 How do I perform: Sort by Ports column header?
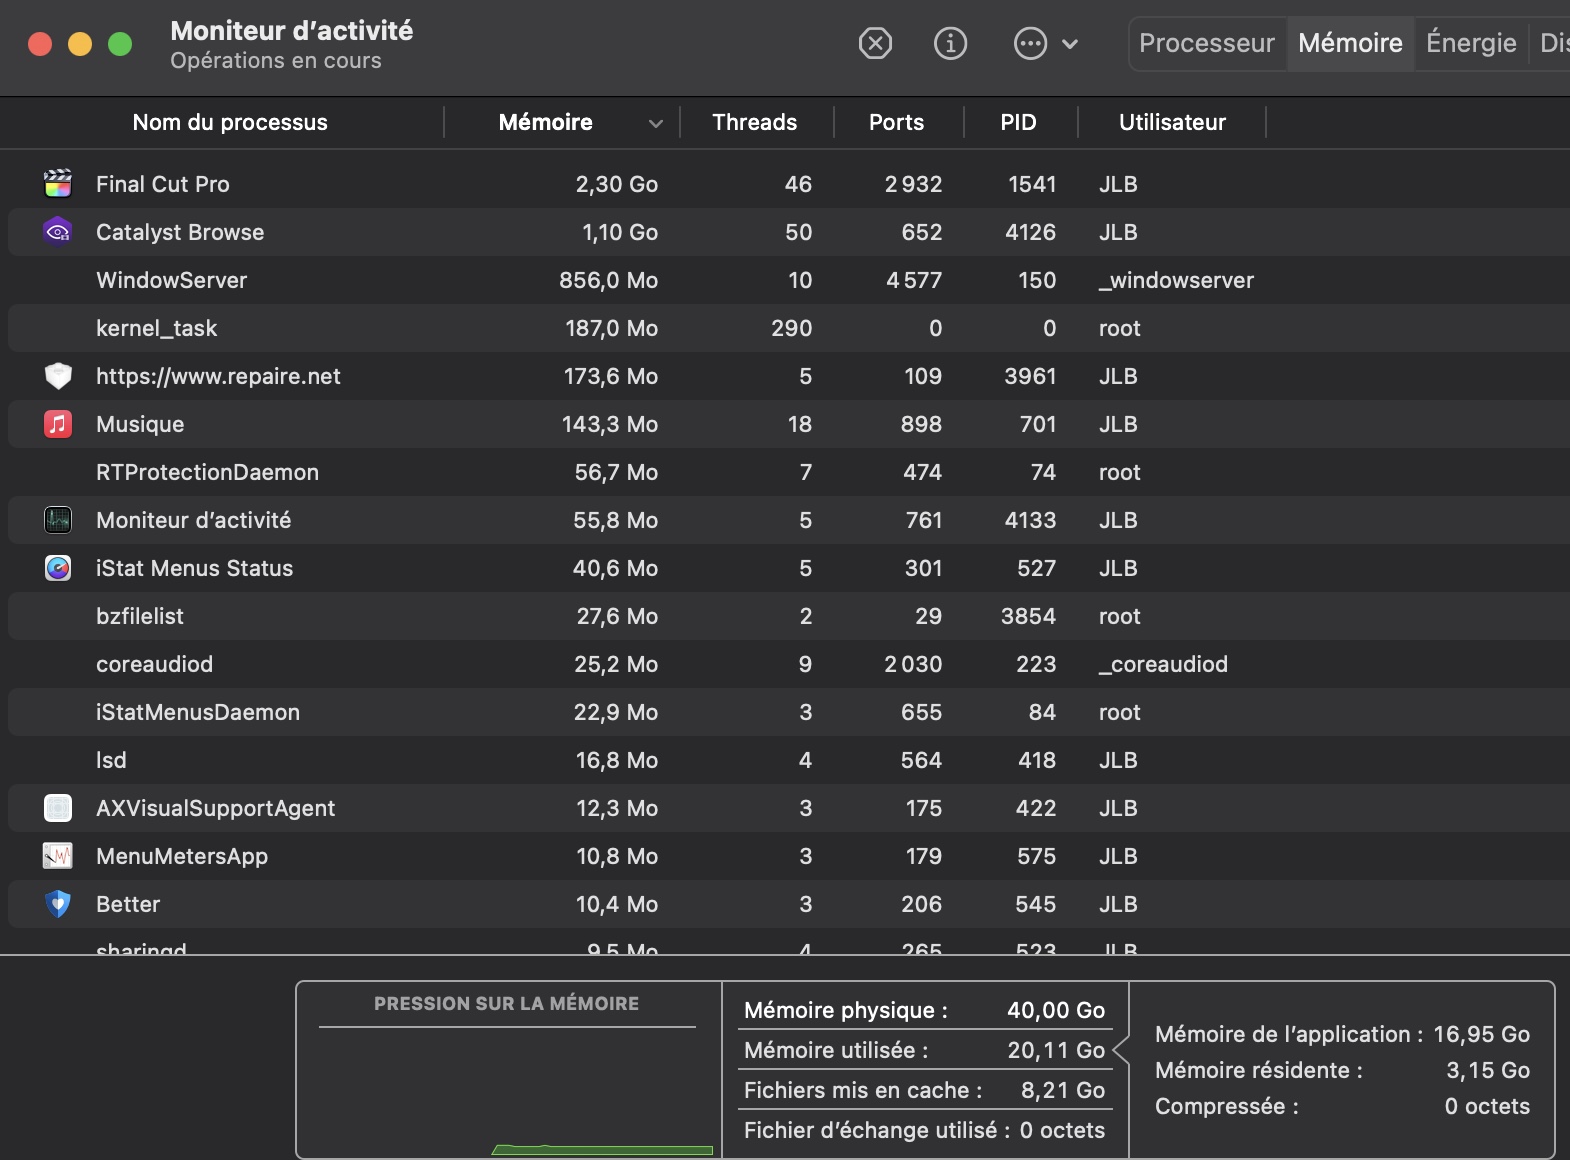pos(896,122)
